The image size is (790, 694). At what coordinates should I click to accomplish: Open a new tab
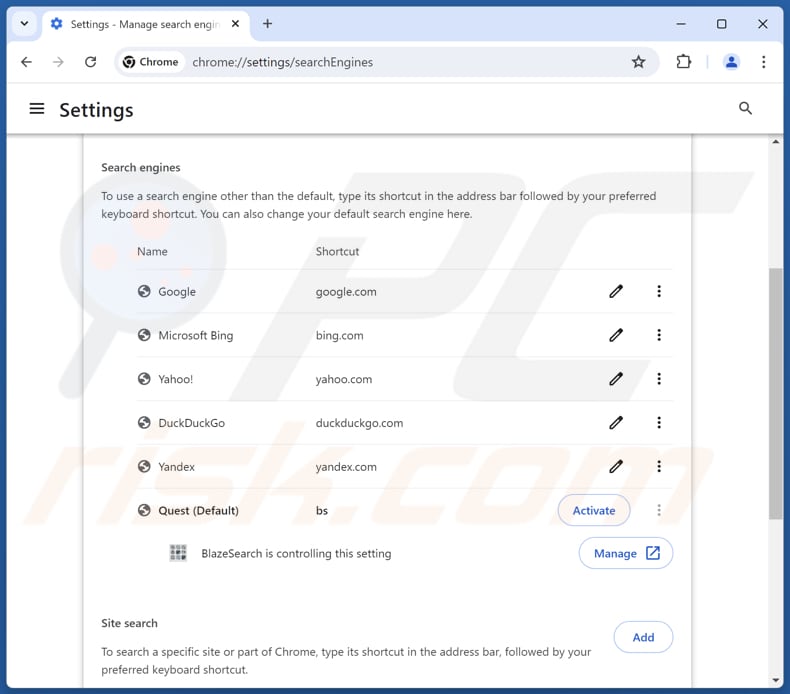tap(267, 24)
